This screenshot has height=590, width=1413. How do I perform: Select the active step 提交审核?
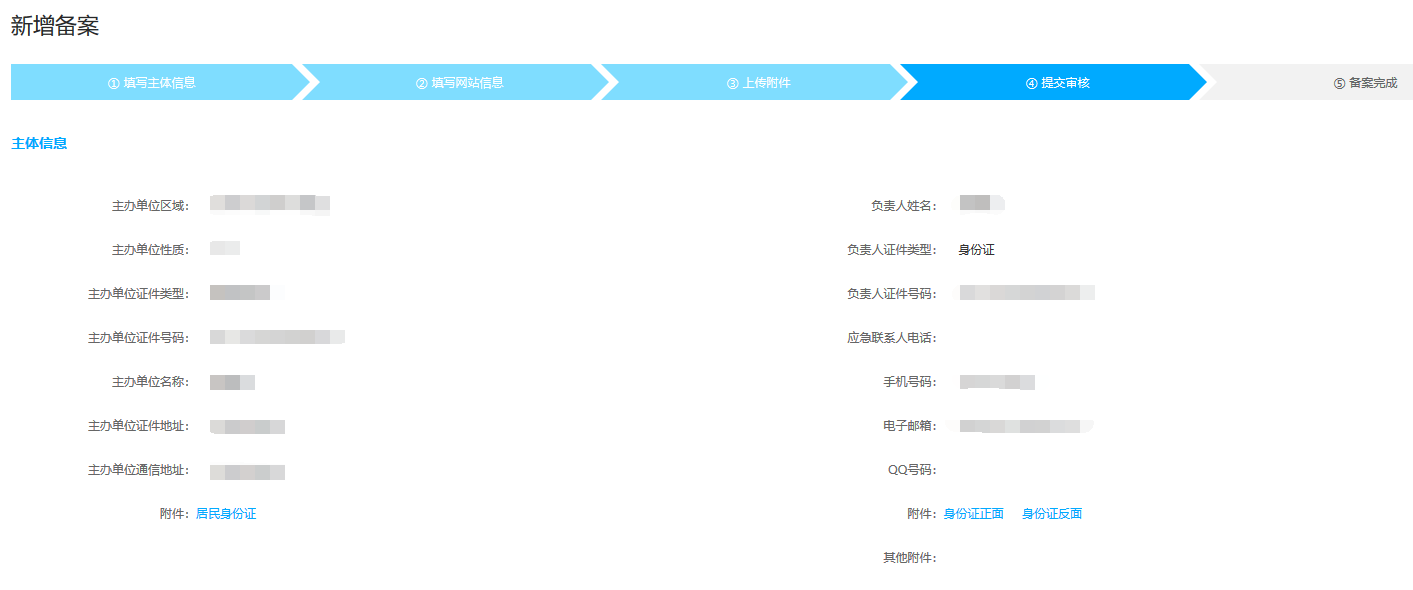coord(1058,83)
